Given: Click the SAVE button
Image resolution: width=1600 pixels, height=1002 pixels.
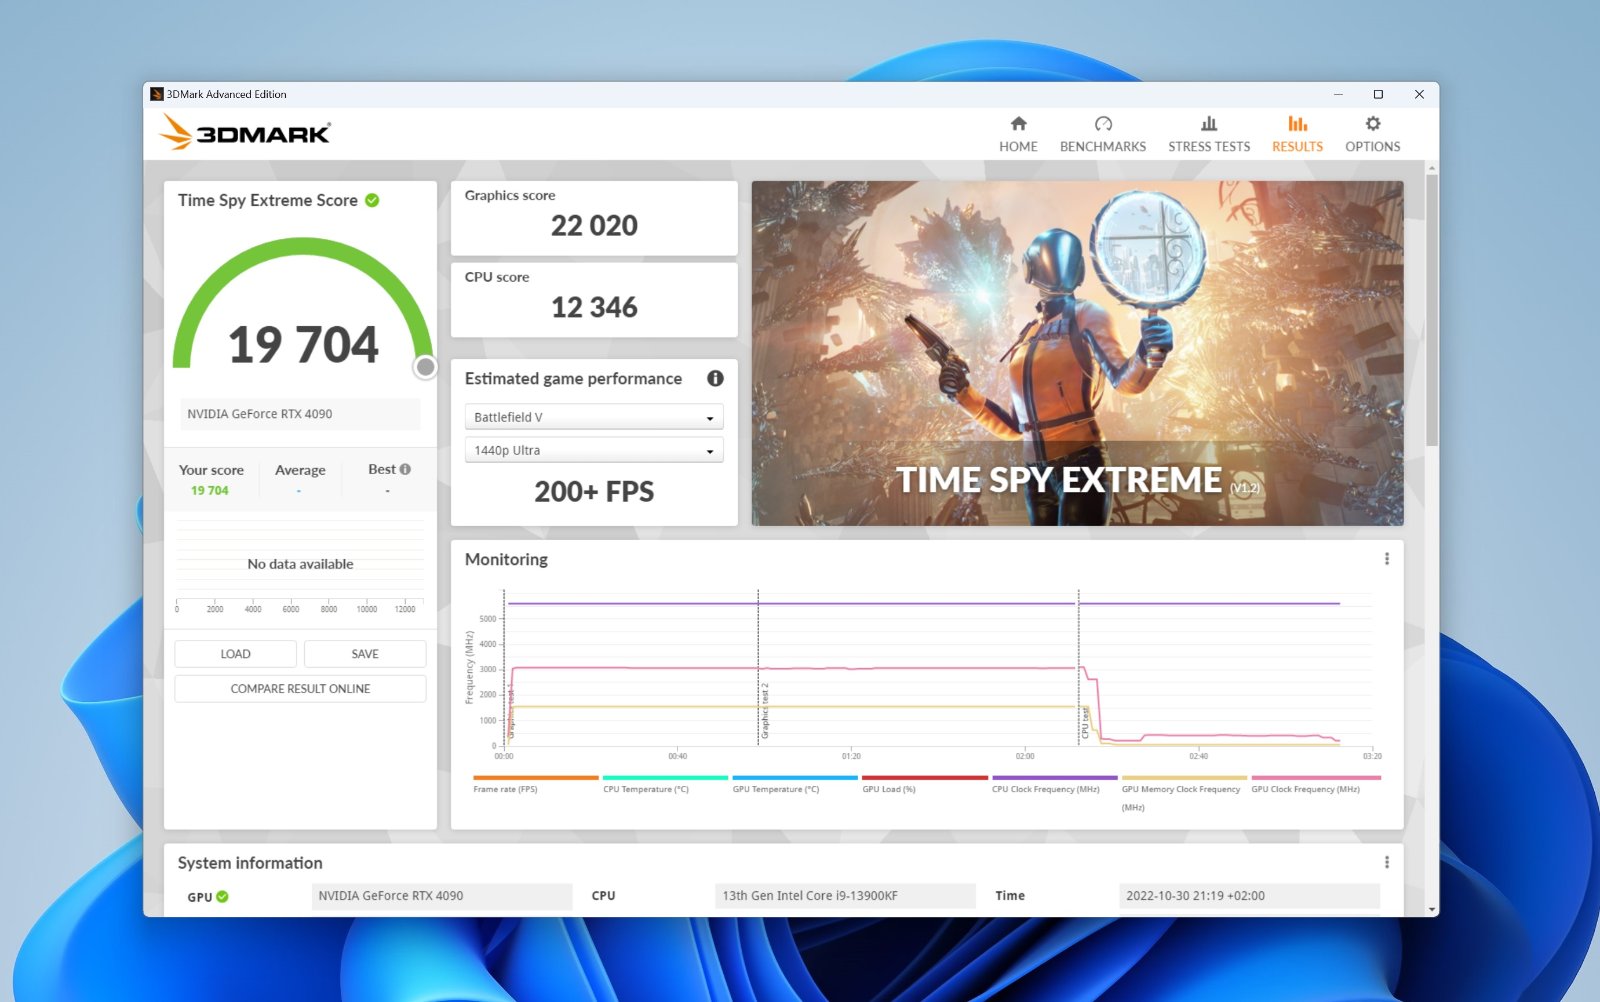Looking at the screenshot, I should tap(365, 654).
